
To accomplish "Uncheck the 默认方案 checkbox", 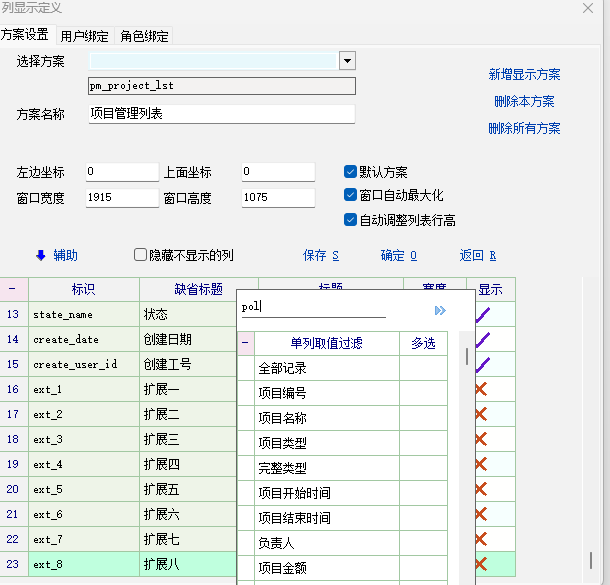I will pos(350,172).
